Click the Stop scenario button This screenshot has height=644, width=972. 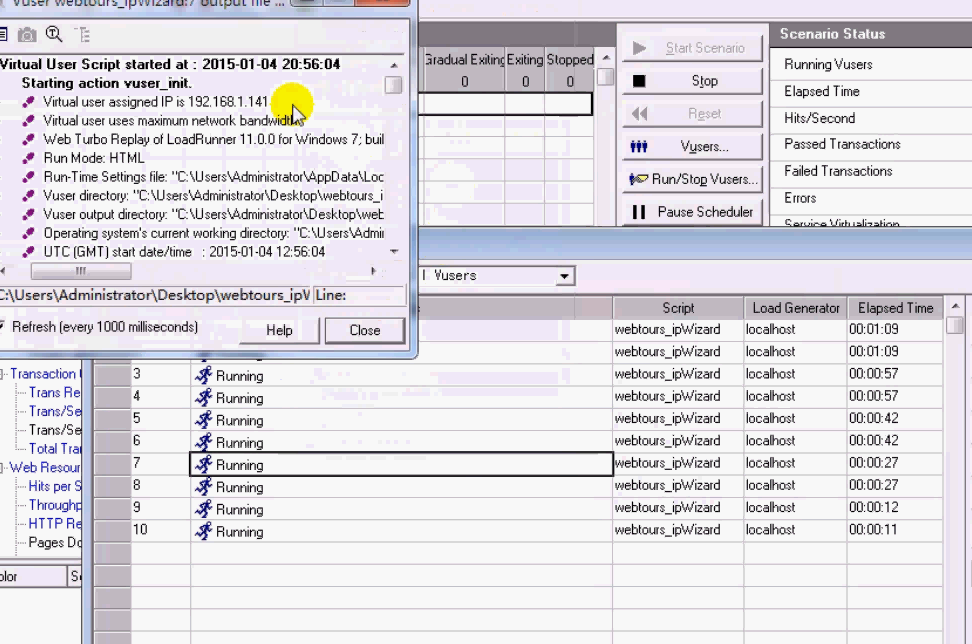pyautogui.click(x=692, y=81)
